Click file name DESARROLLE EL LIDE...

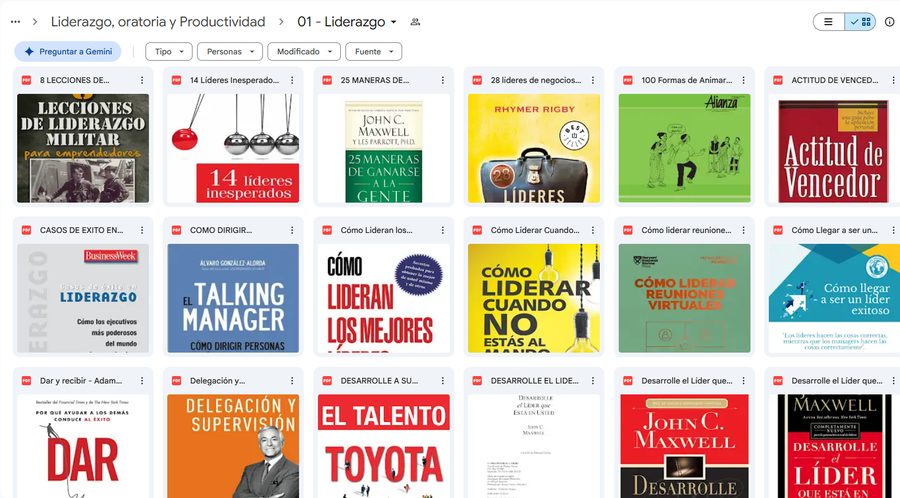click(x=534, y=380)
